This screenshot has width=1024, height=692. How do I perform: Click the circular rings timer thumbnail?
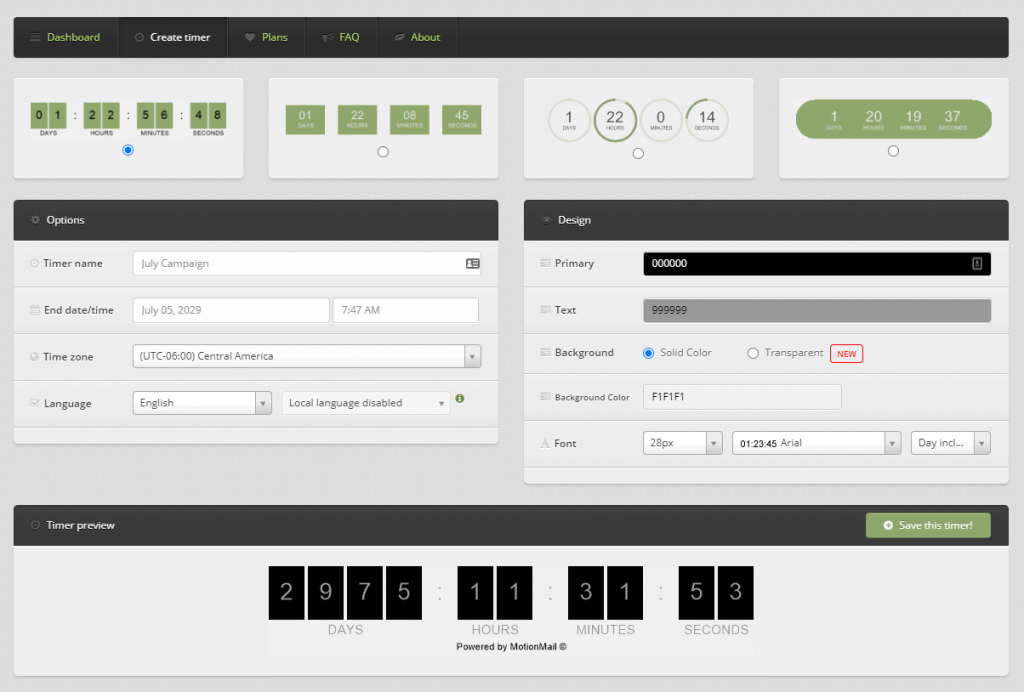click(638, 119)
